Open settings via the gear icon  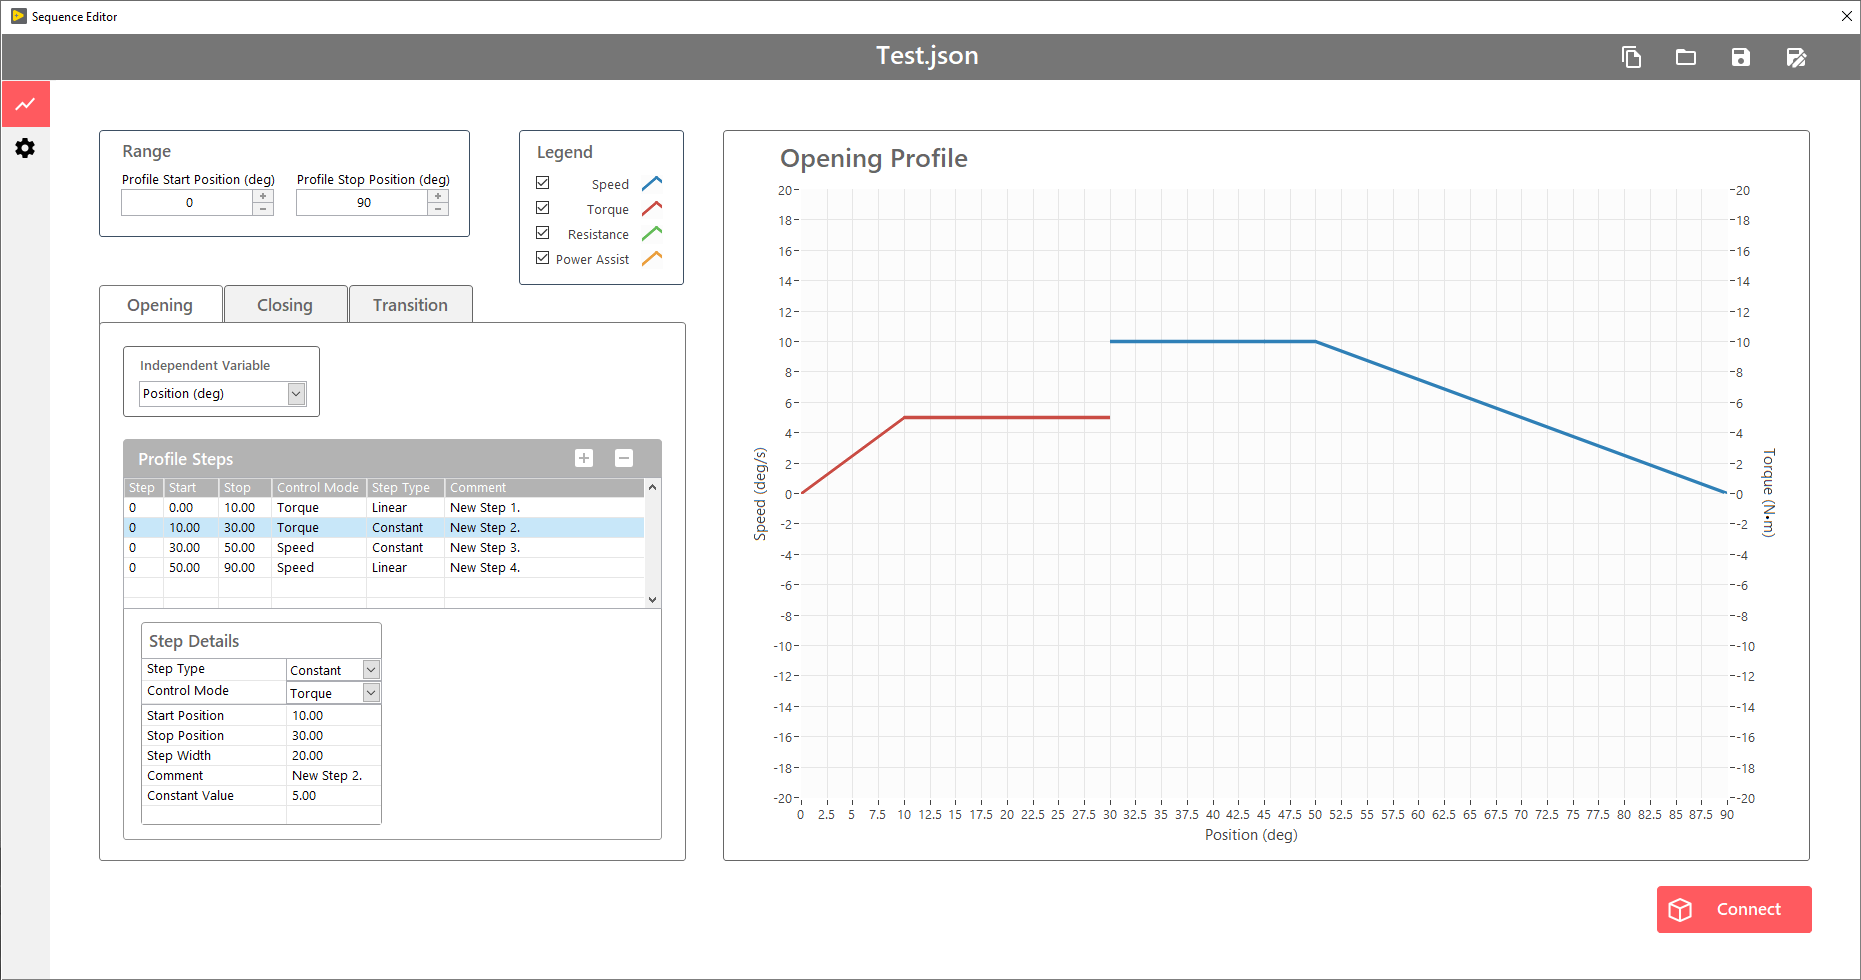pyautogui.click(x=25, y=148)
